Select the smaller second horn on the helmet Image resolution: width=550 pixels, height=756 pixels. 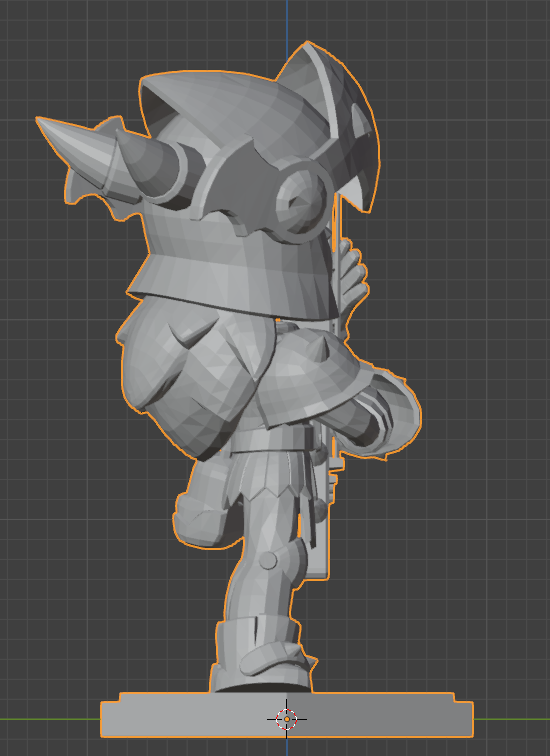pyautogui.click(x=150, y=166)
